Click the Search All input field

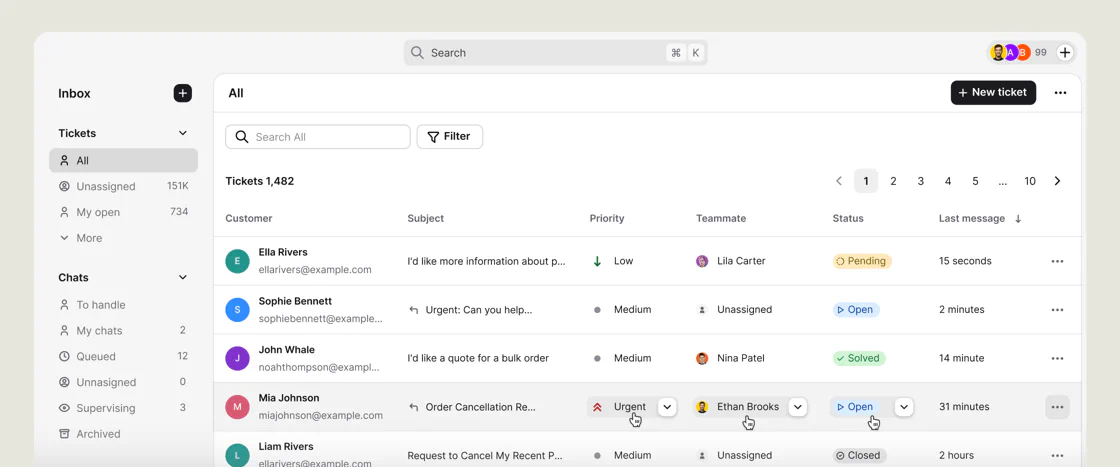point(318,137)
